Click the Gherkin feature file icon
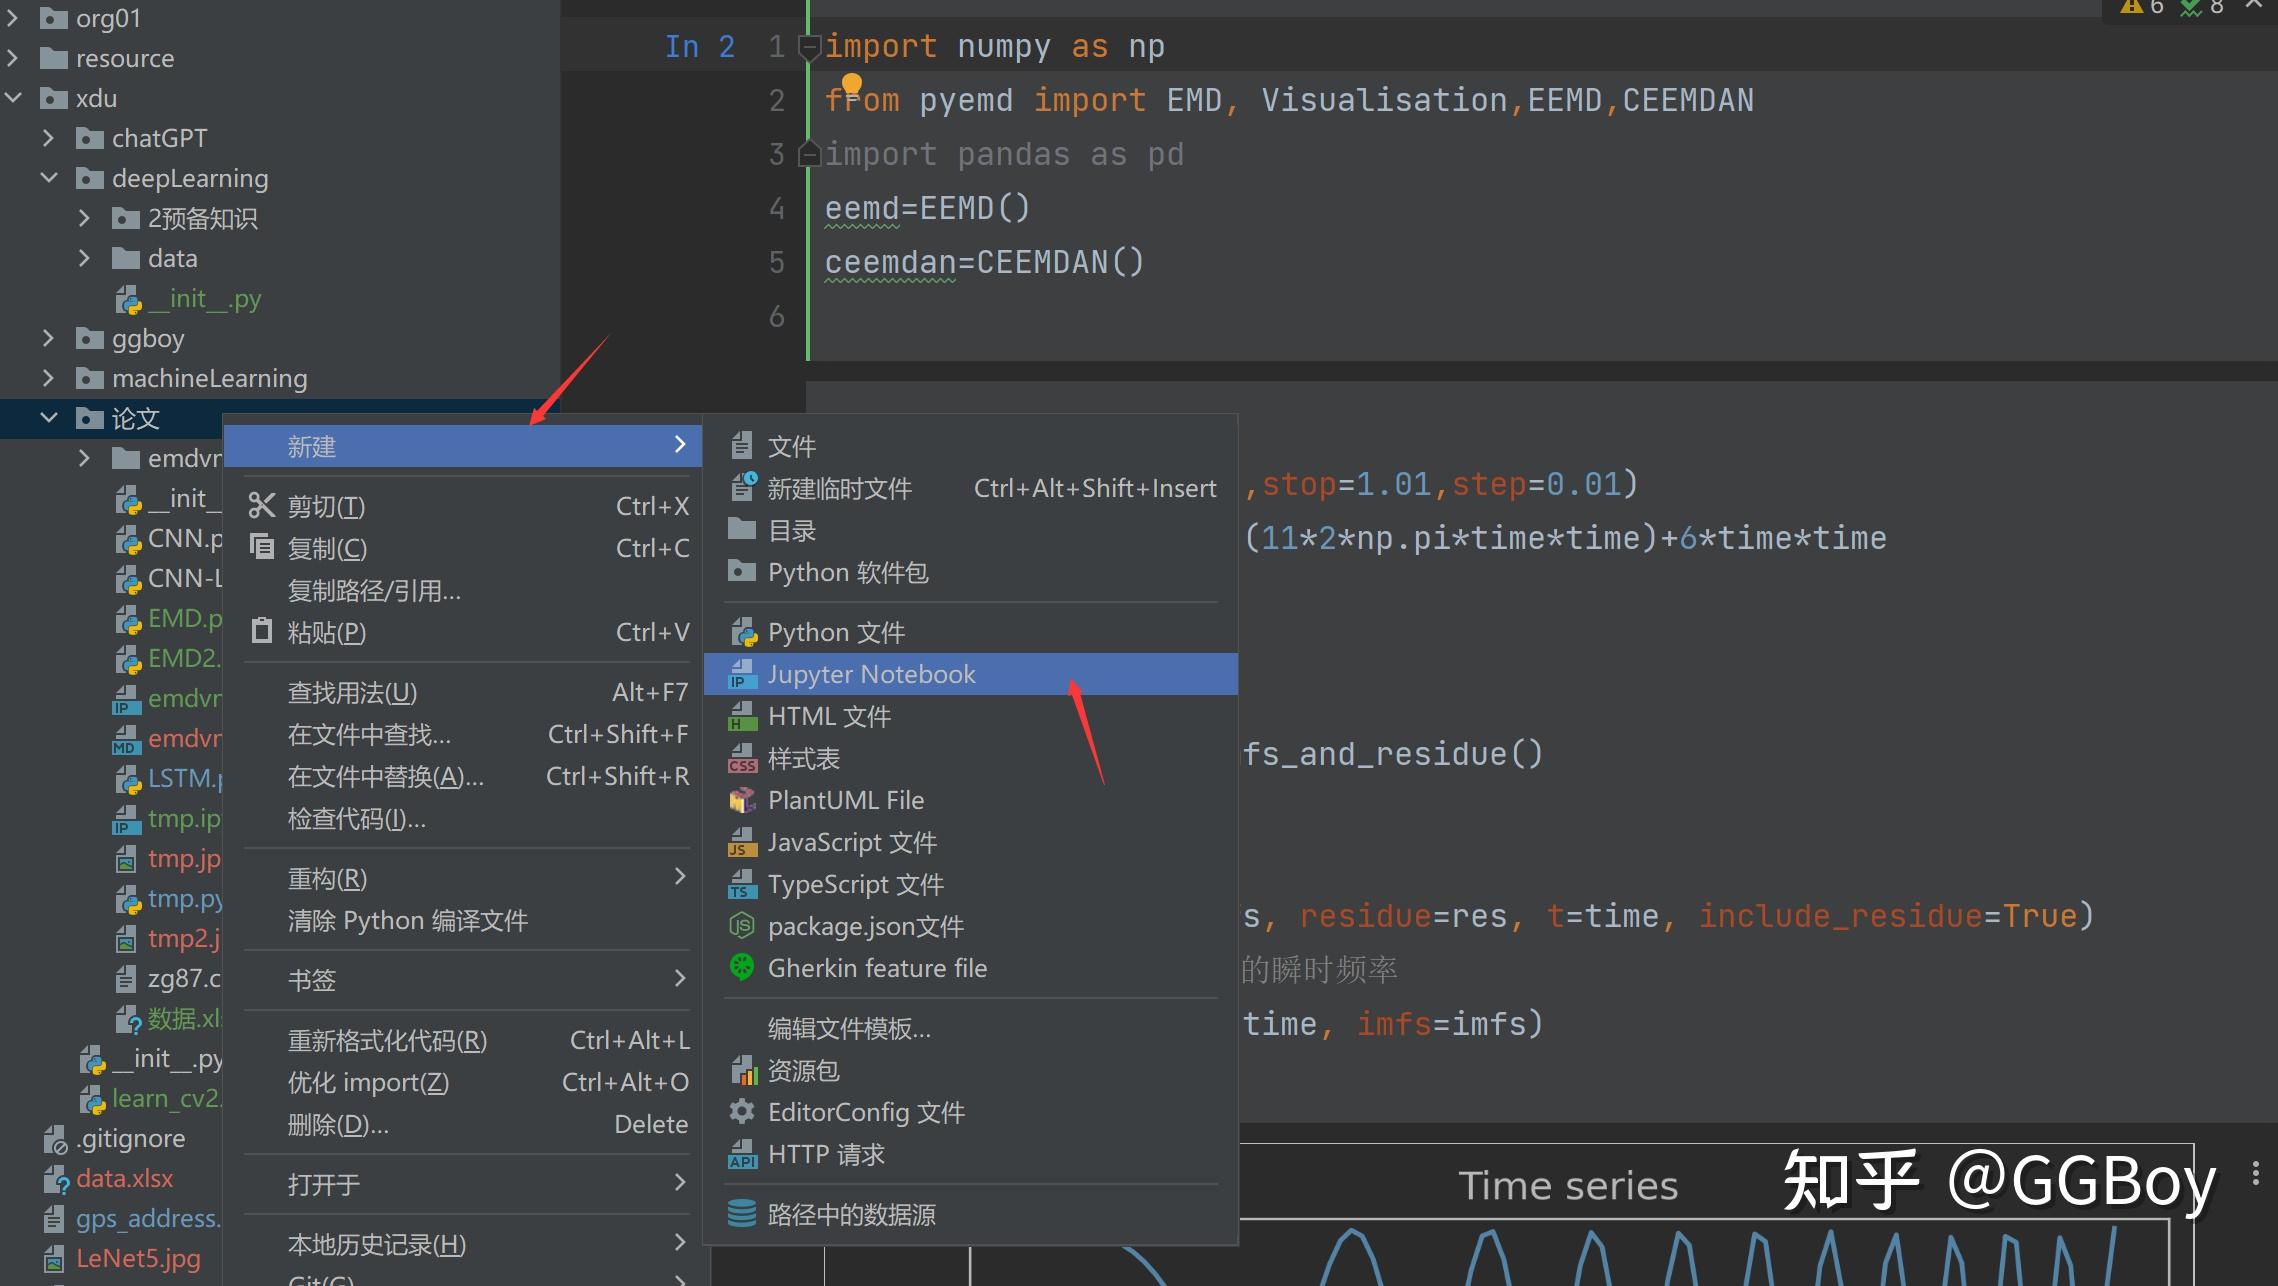Image resolution: width=2278 pixels, height=1286 pixels. [742, 967]
